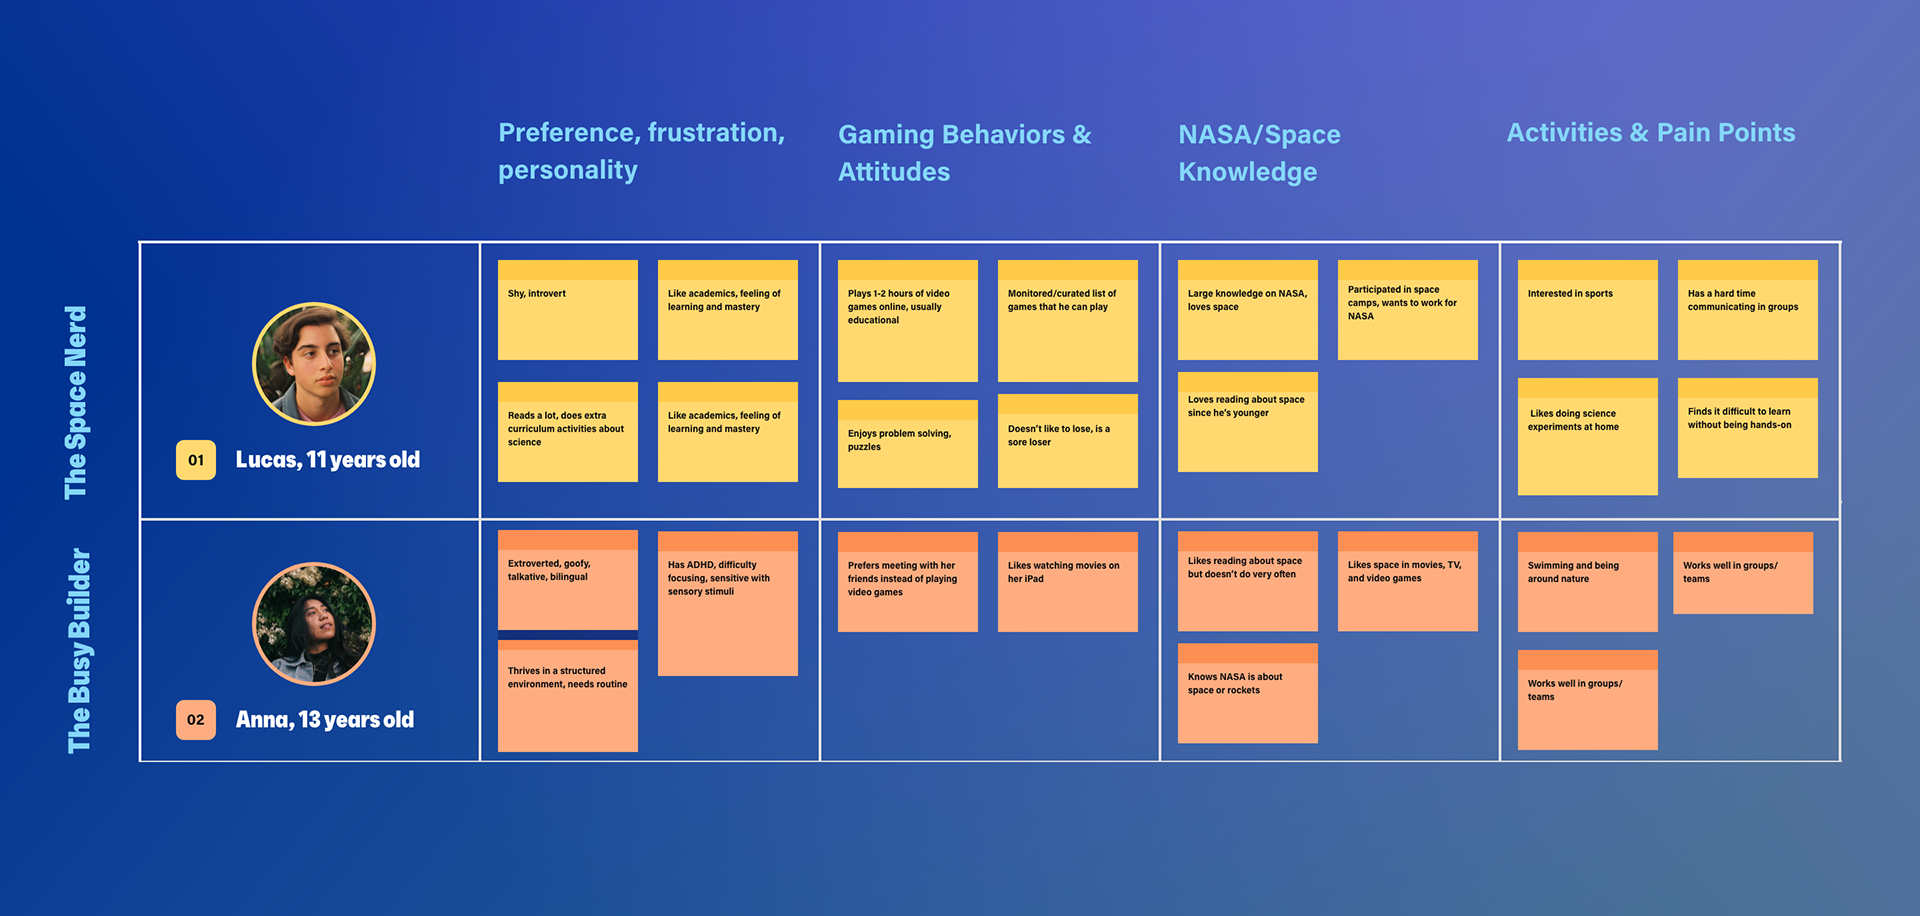Click 'Activities & Pain Points' column heading
1920x916 pixels.
tap(1651, 133)
